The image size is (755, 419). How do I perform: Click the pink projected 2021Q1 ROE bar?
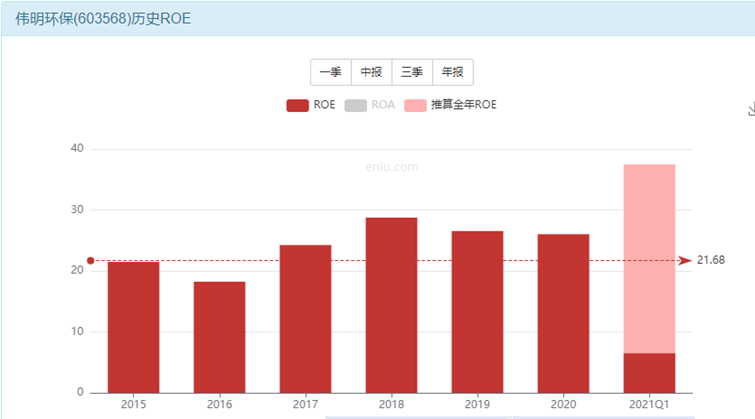click(649, 259)
